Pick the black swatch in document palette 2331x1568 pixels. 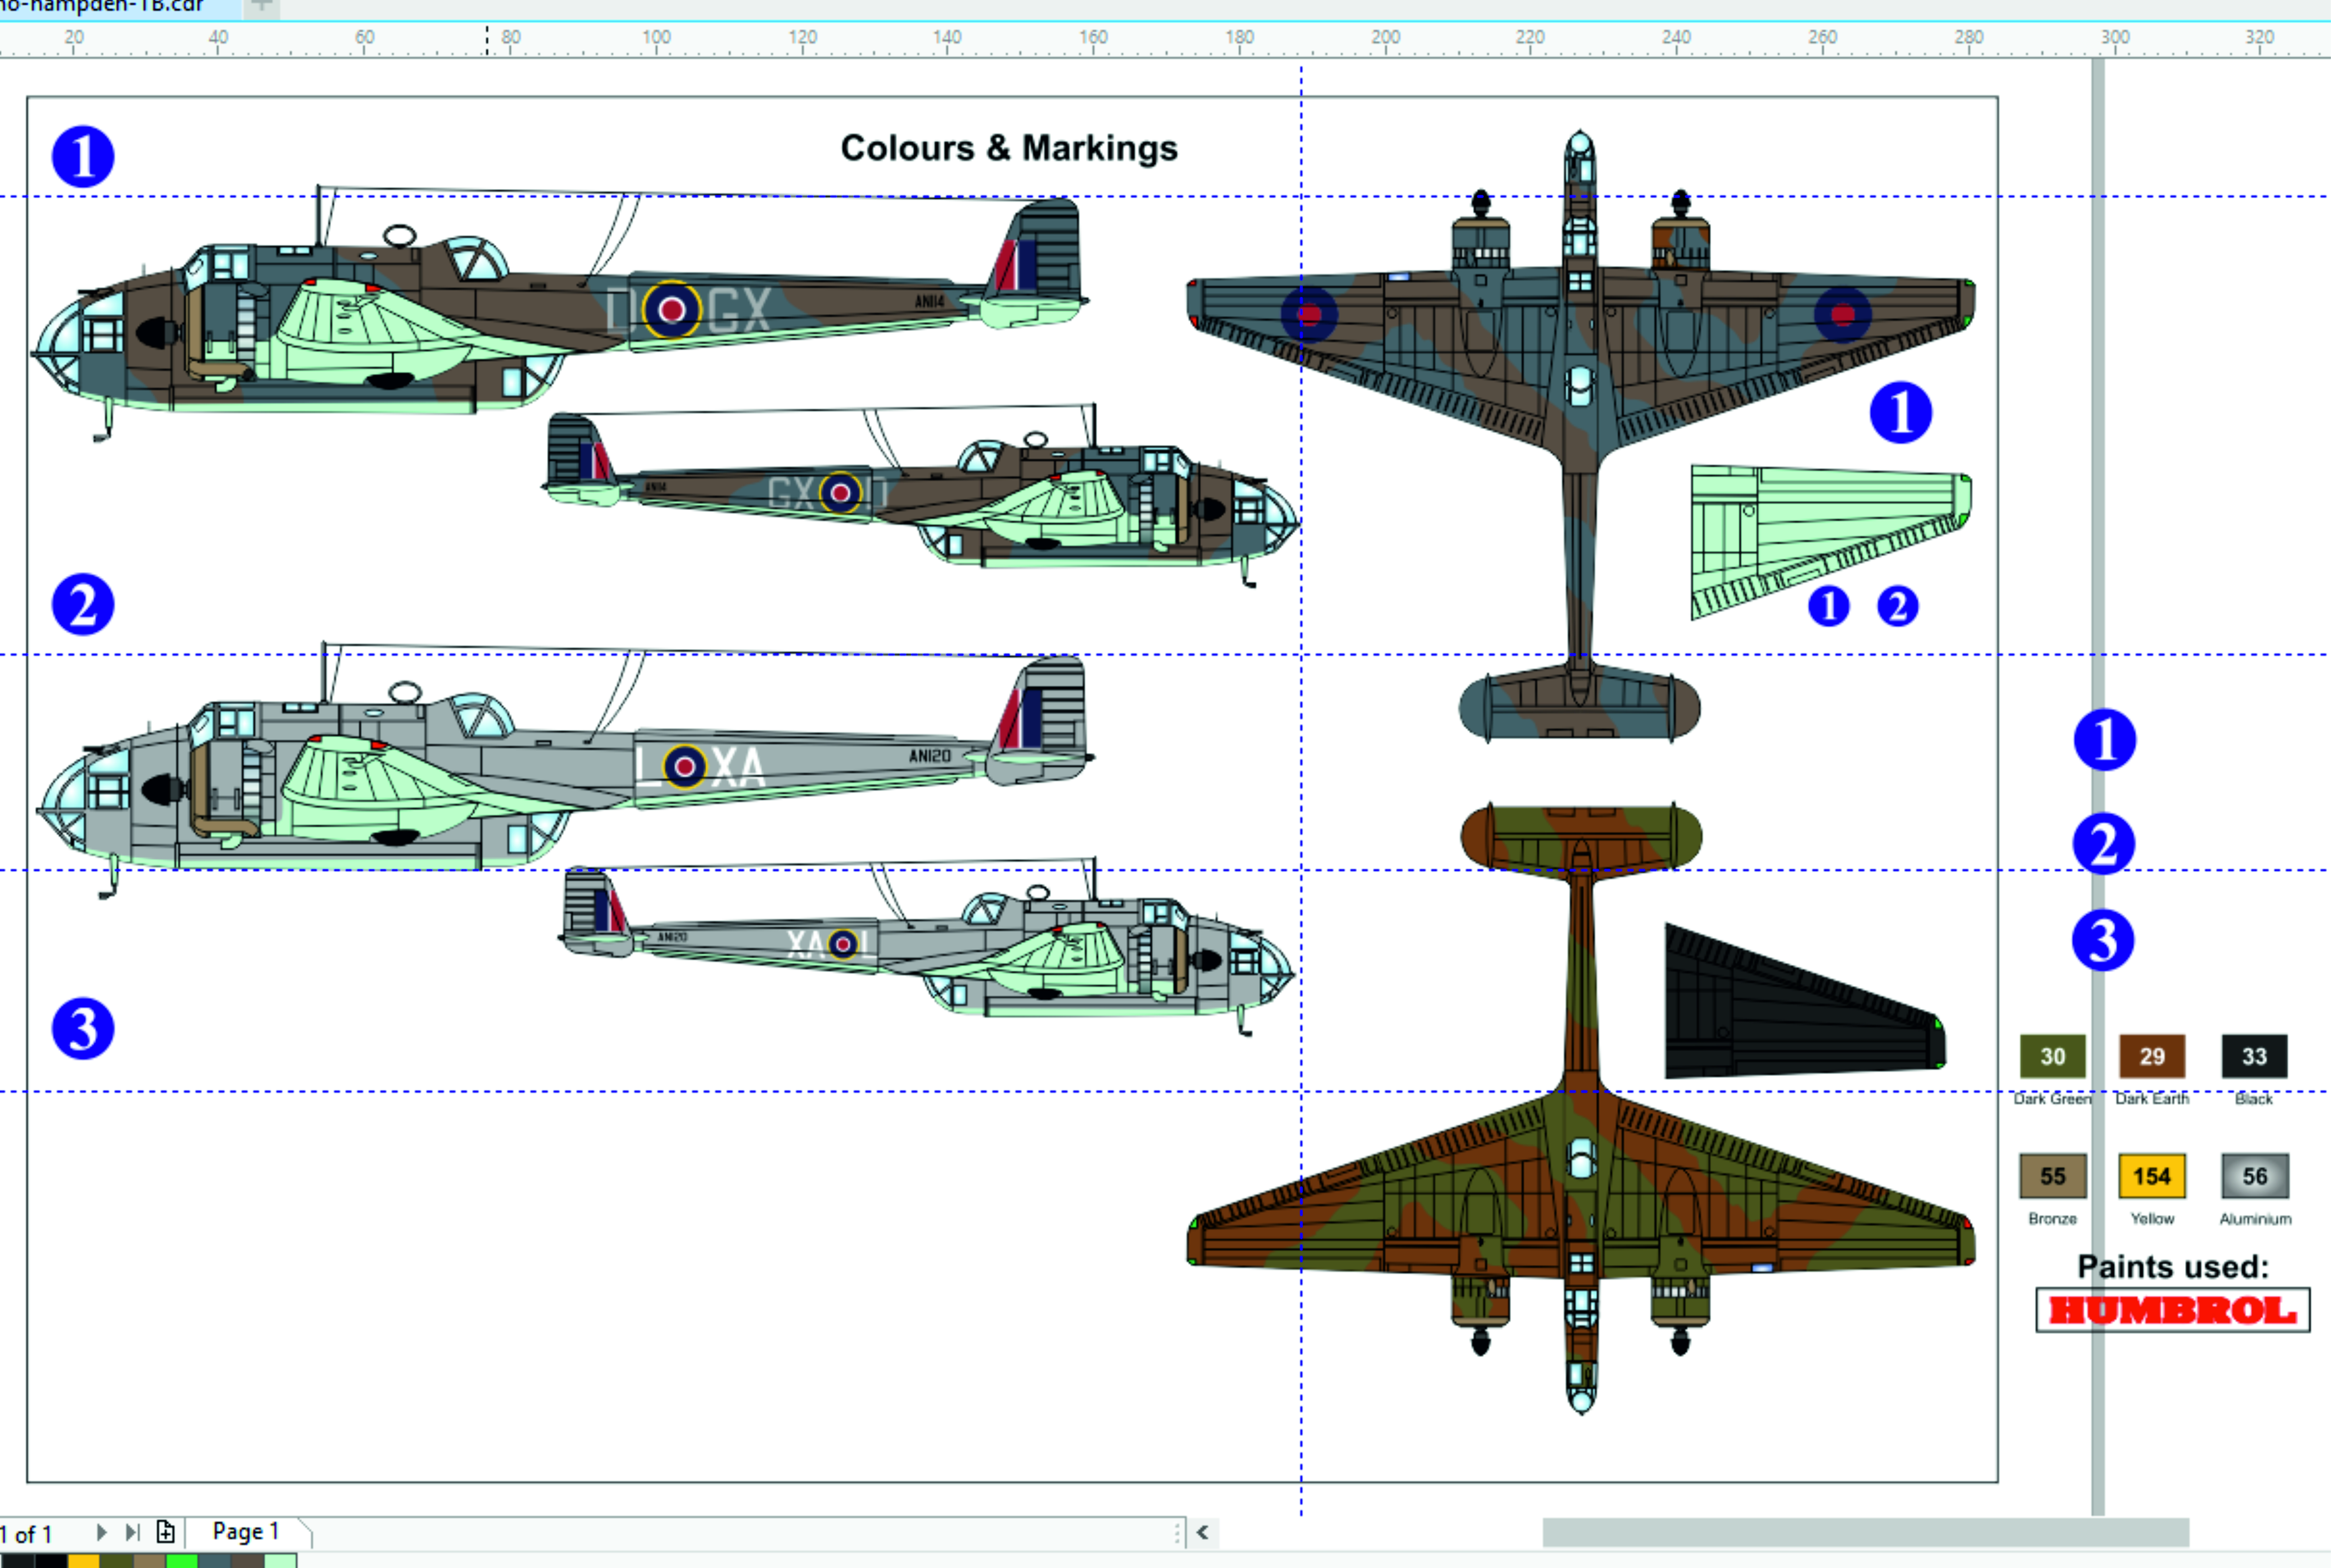tap(50, 1561)
